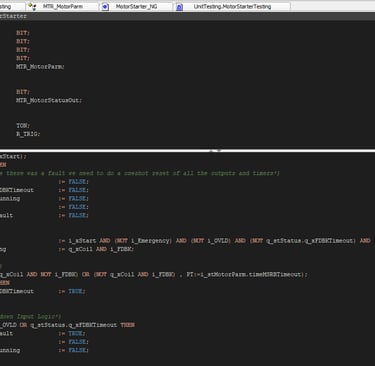Click the pane splitter collapse arrows
375x366 pixels.
pos(215,151)
